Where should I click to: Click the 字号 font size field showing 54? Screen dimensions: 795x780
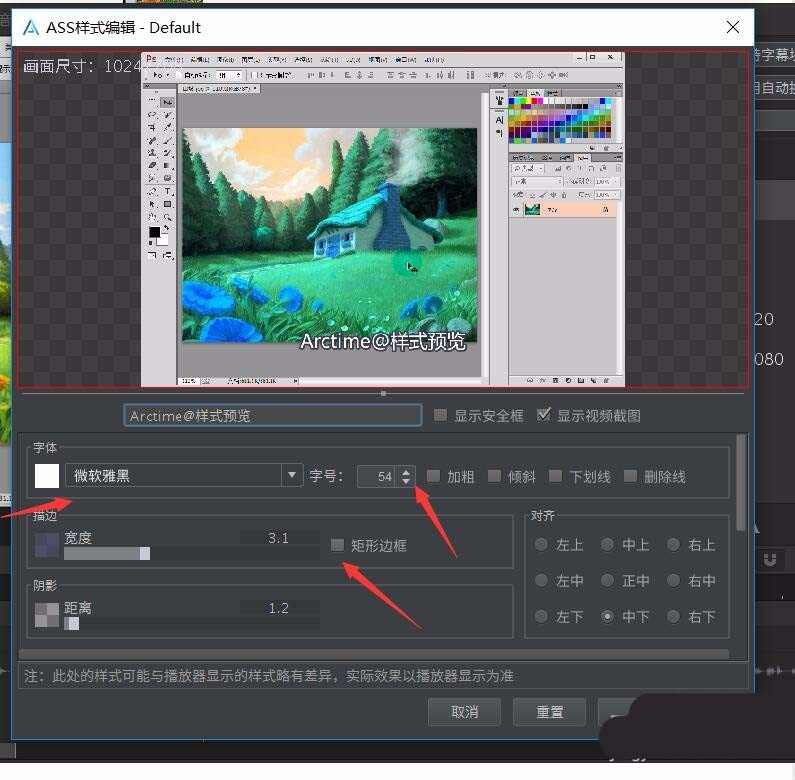coord(376,476)
